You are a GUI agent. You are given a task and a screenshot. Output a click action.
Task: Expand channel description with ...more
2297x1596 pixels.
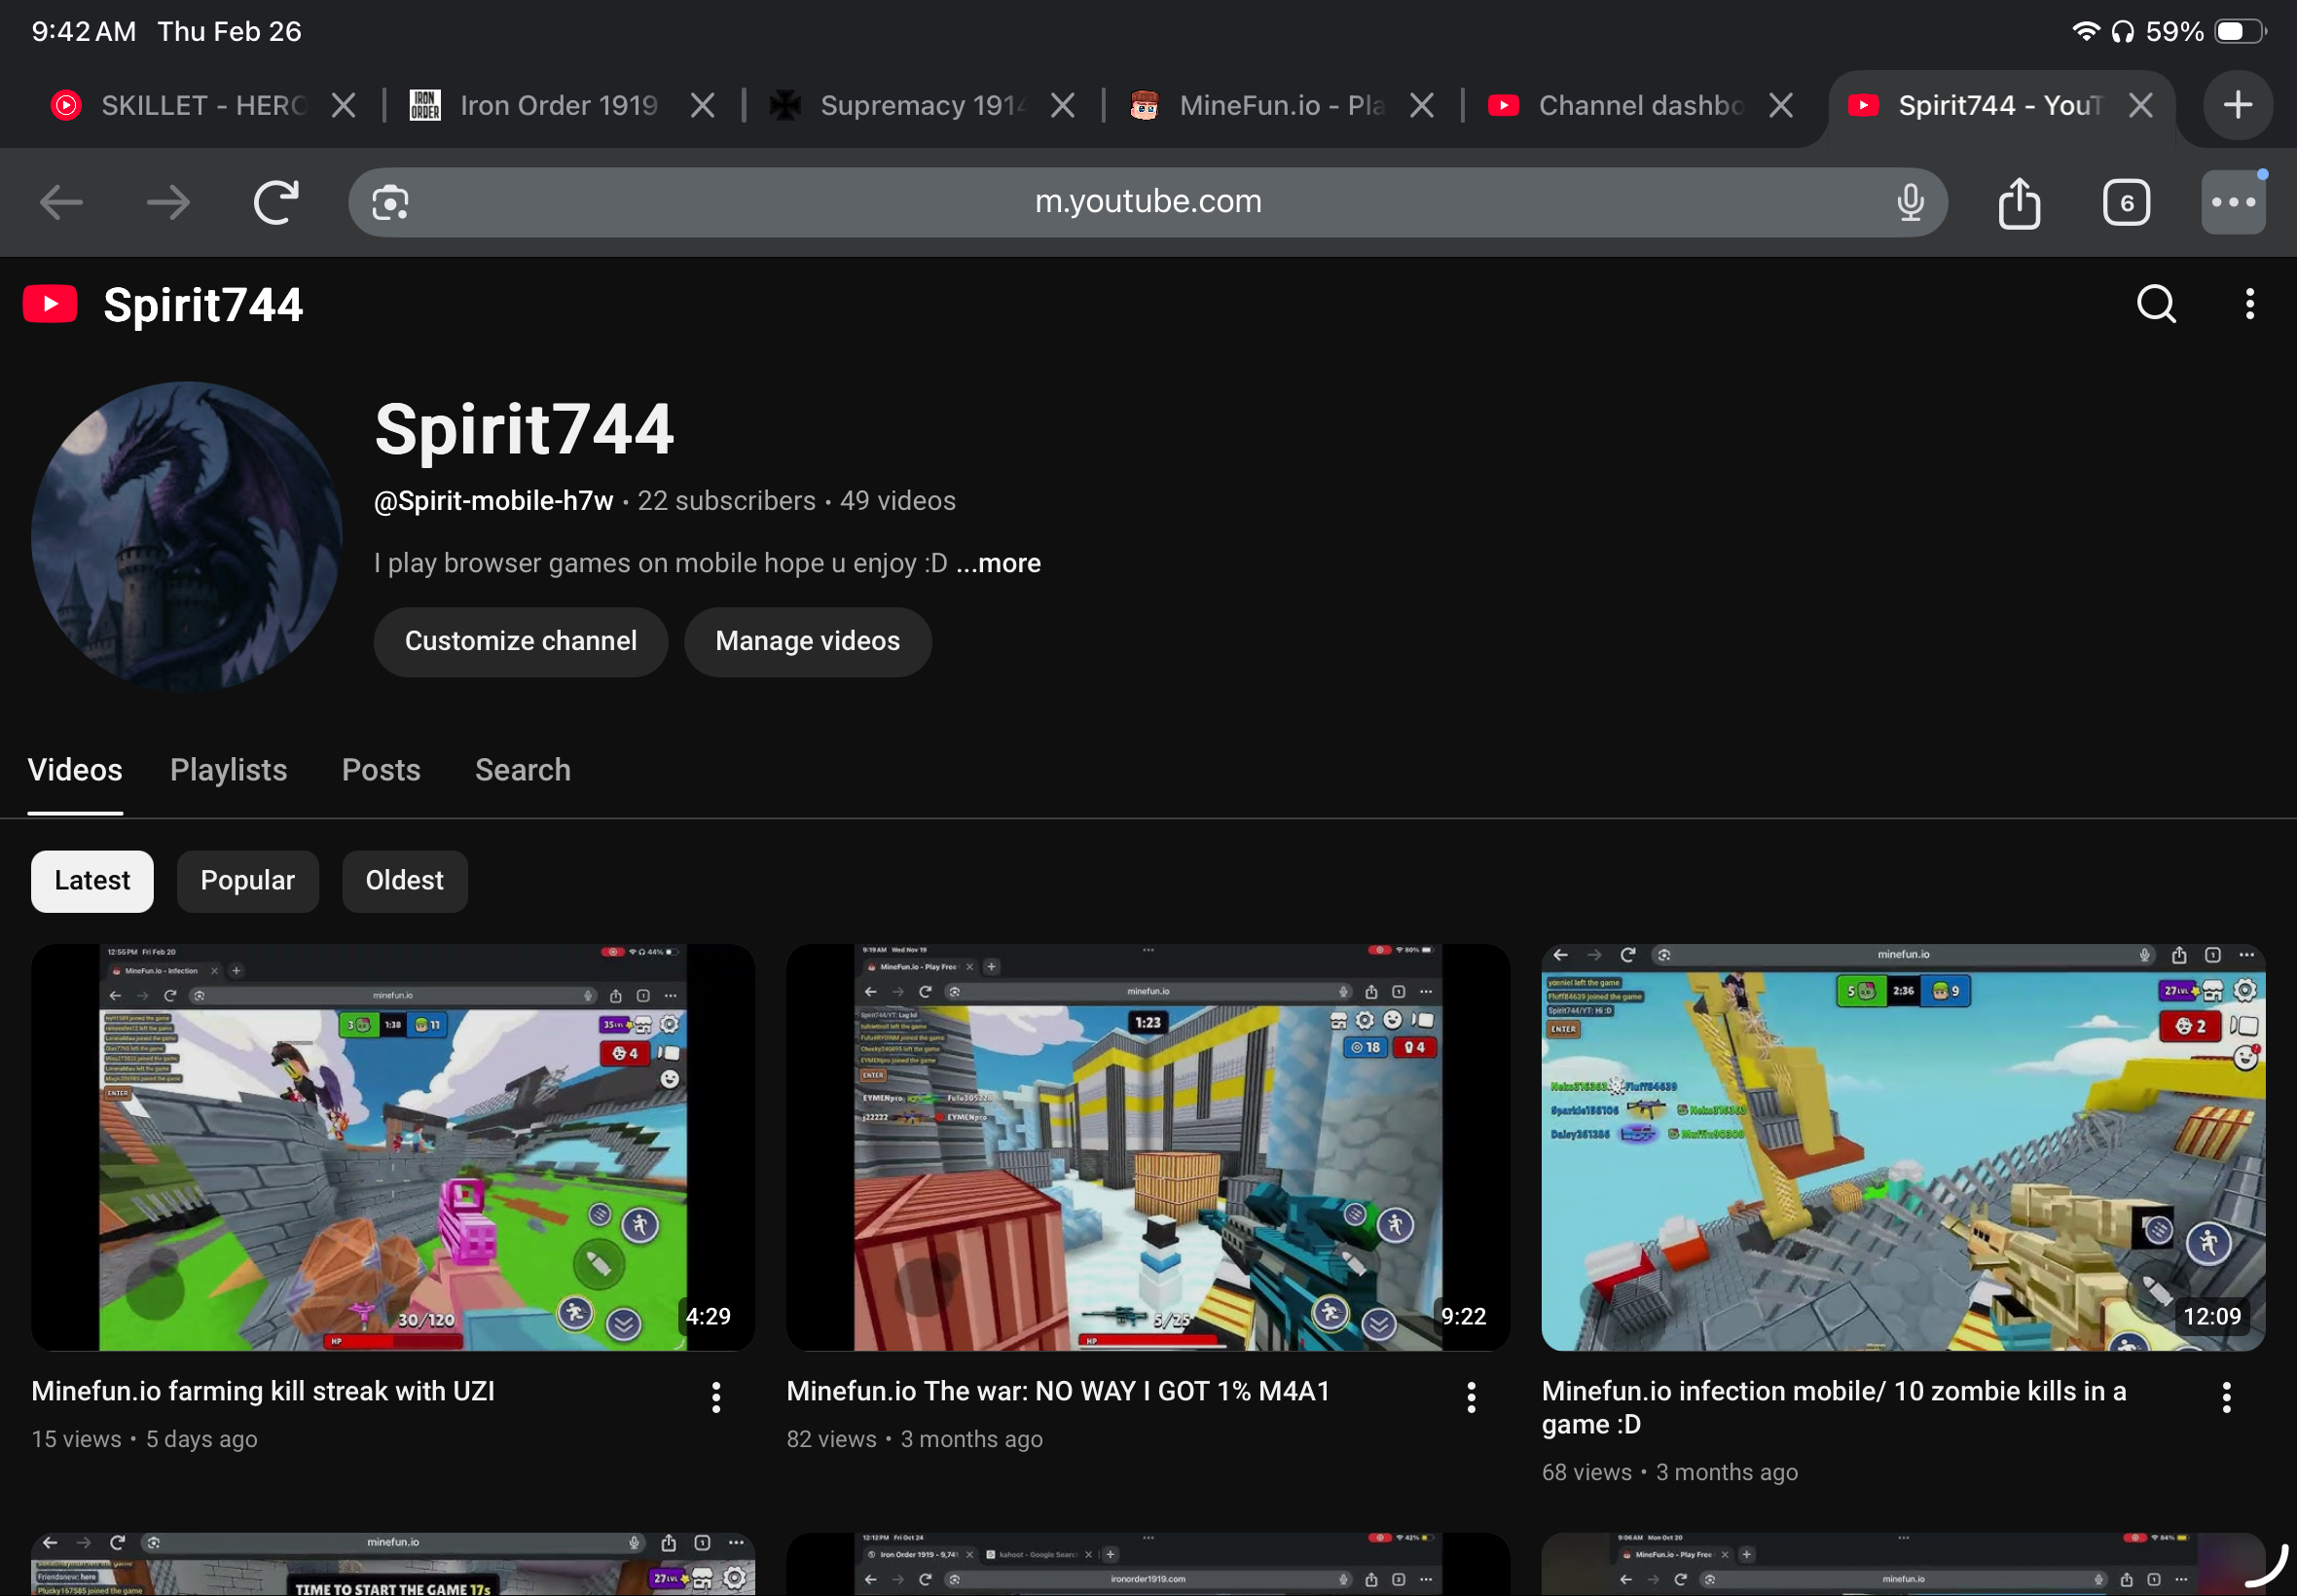pos(998,563)
